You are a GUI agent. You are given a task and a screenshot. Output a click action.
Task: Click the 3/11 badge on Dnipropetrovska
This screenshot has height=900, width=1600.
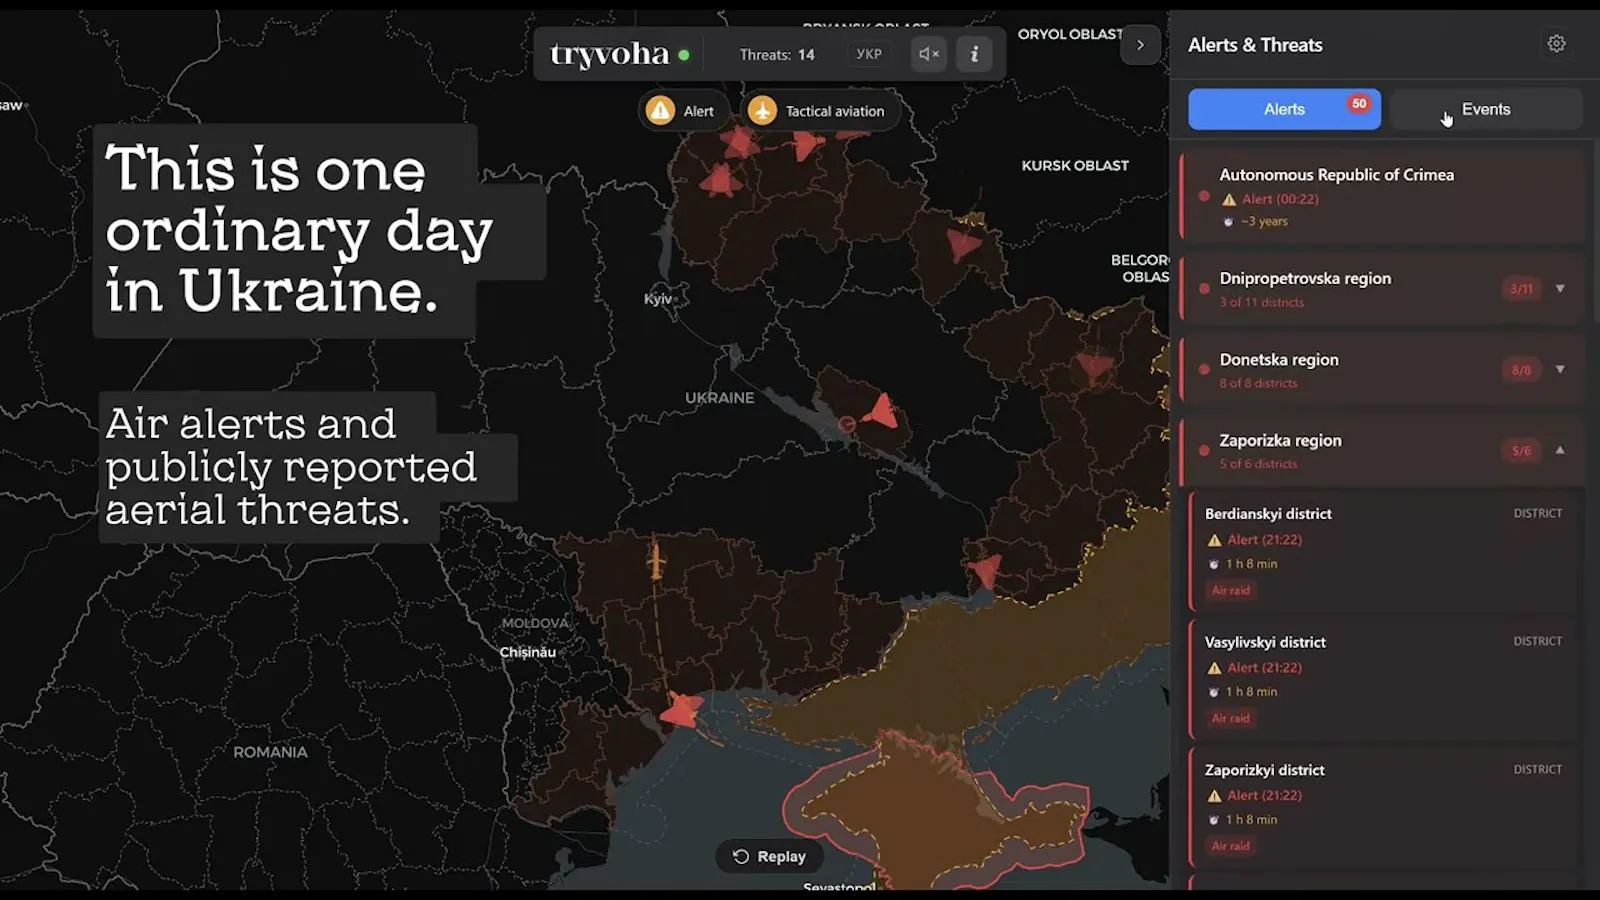coord(1521,289)
